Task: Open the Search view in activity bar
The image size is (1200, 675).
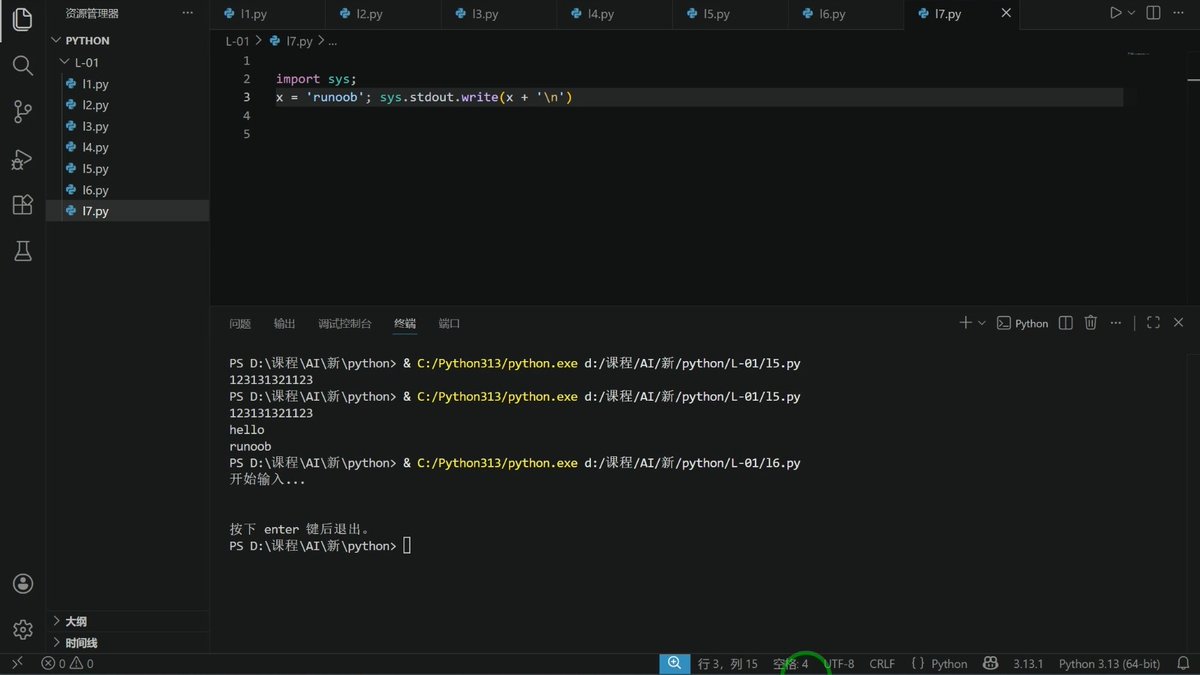Action: pyautogui.click(x=22, y=66)
